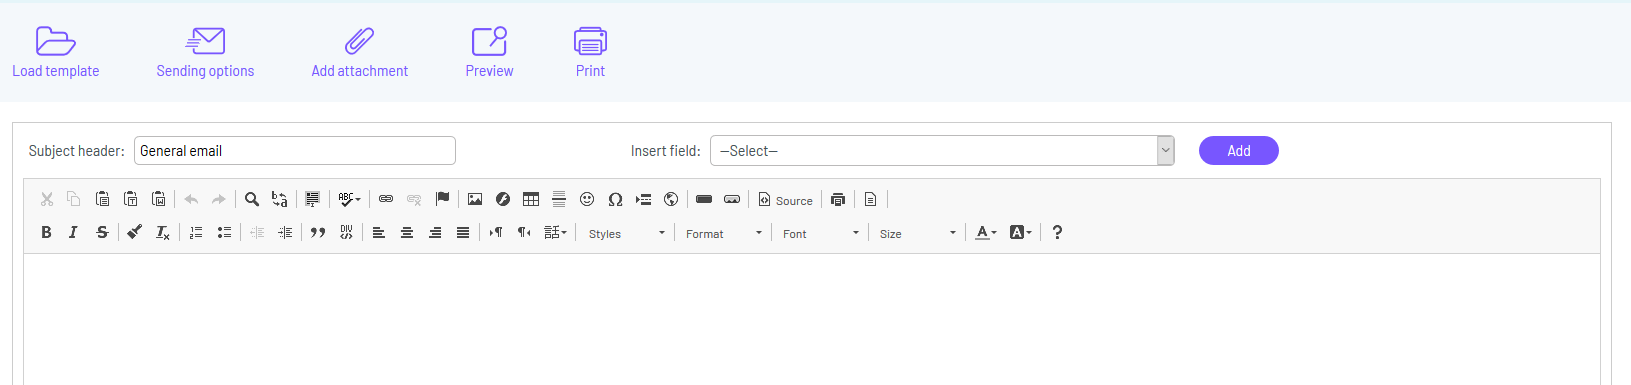This screenshot has width=1631, height=385.
Task: Create a Div container
Action: pos(346,232)
